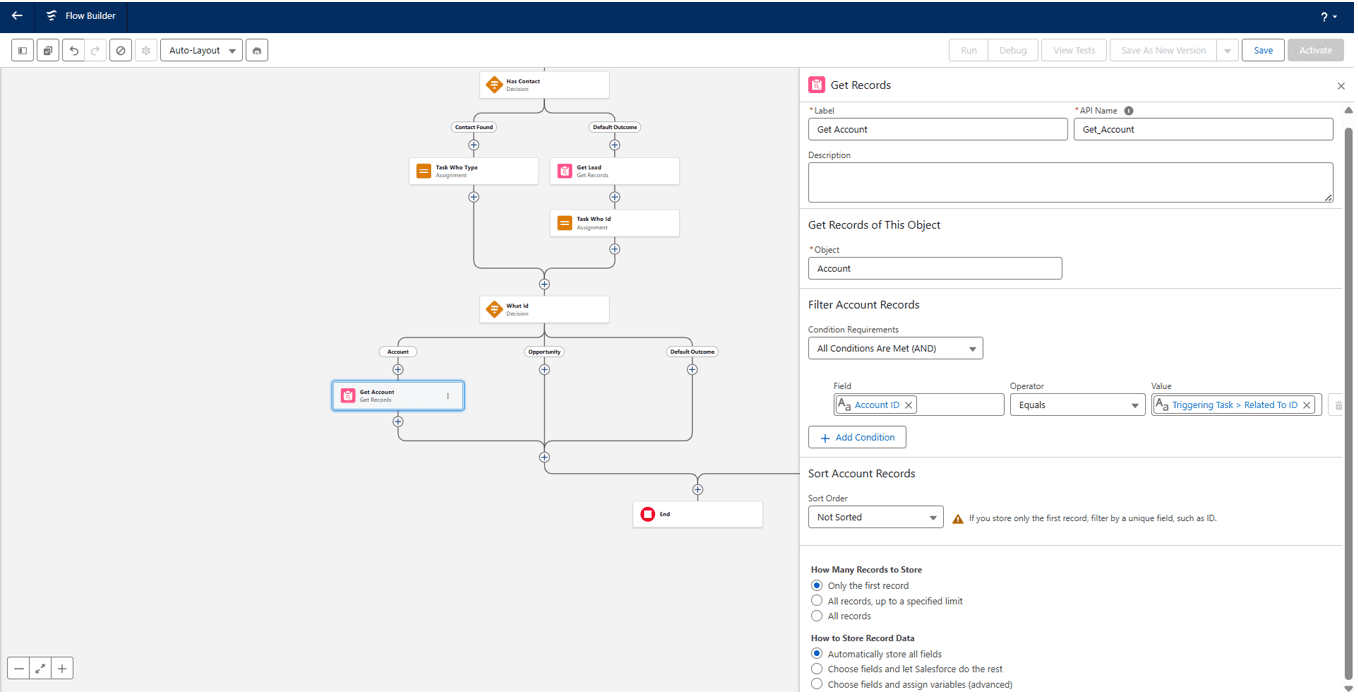Click the Default Outcome label under What Id
Viewport: 1358px width, 697px height.
[x=692, y=352]
